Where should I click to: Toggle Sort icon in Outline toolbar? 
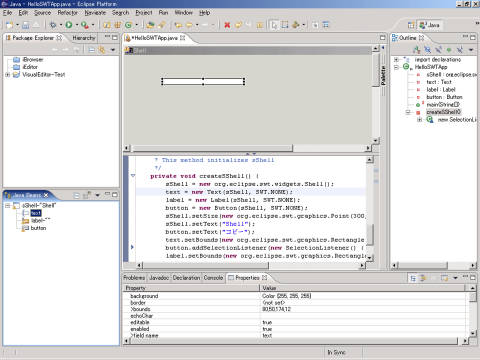(416, 50)
